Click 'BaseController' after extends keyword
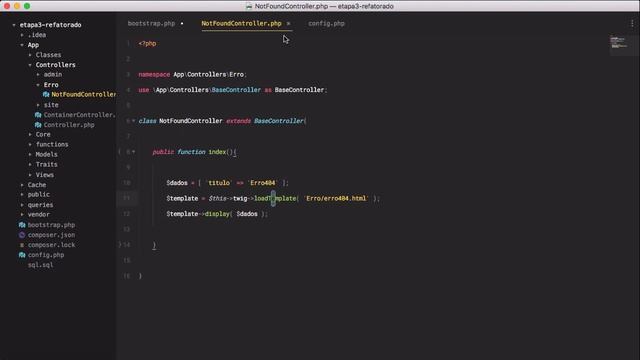640x360 pixels. point(279,121)
